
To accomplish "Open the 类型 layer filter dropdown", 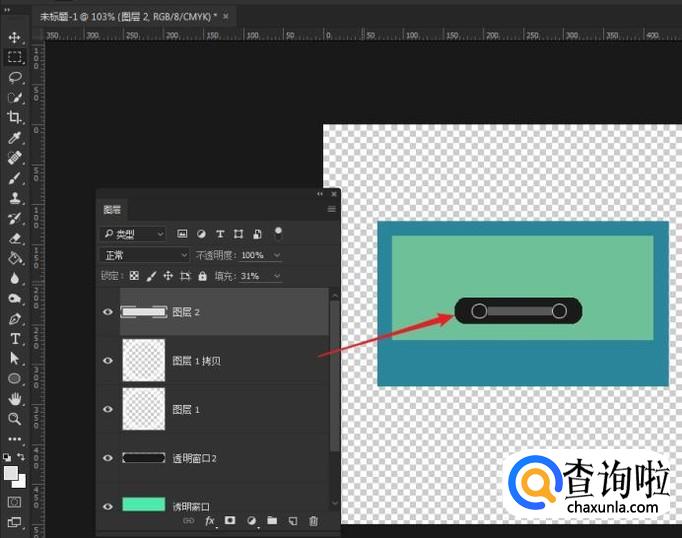I will point(133,234).
